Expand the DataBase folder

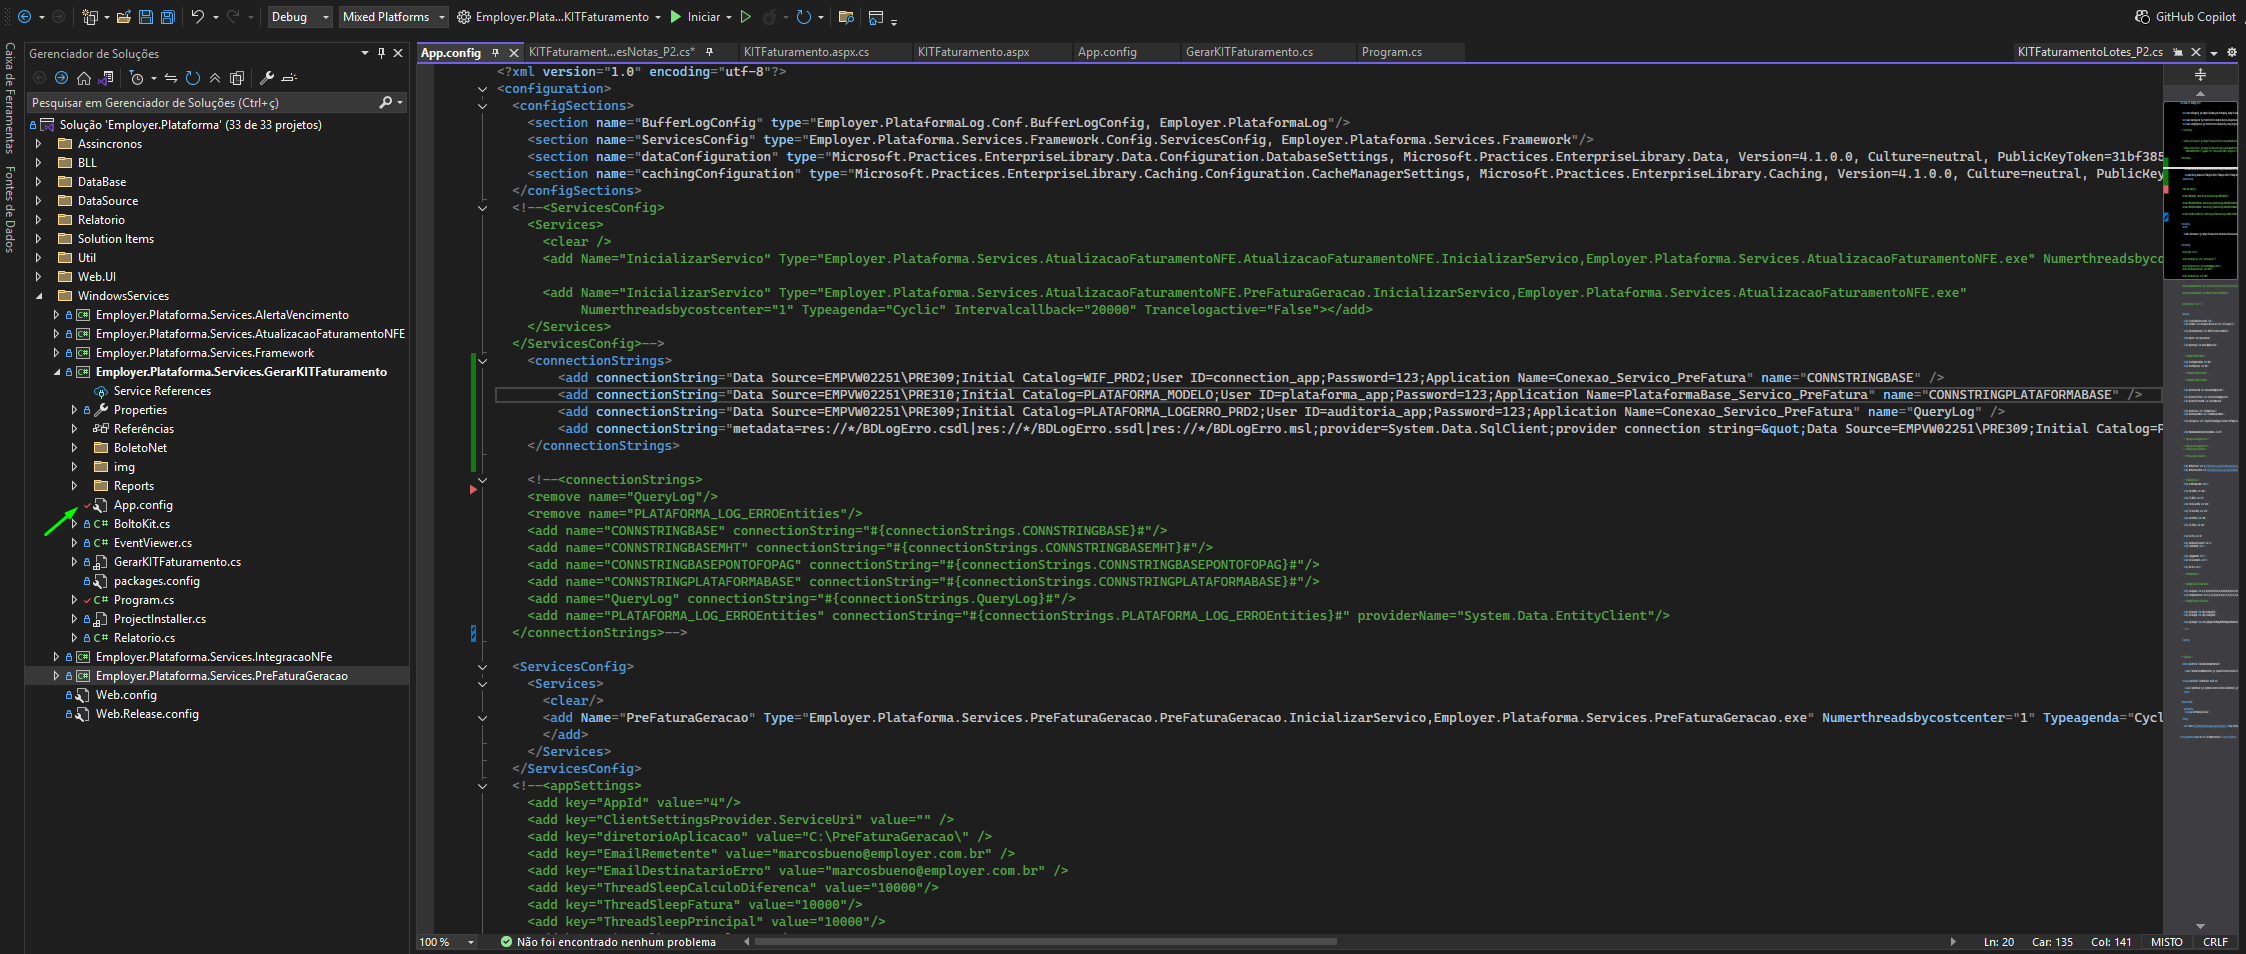[x=39, y=182]
